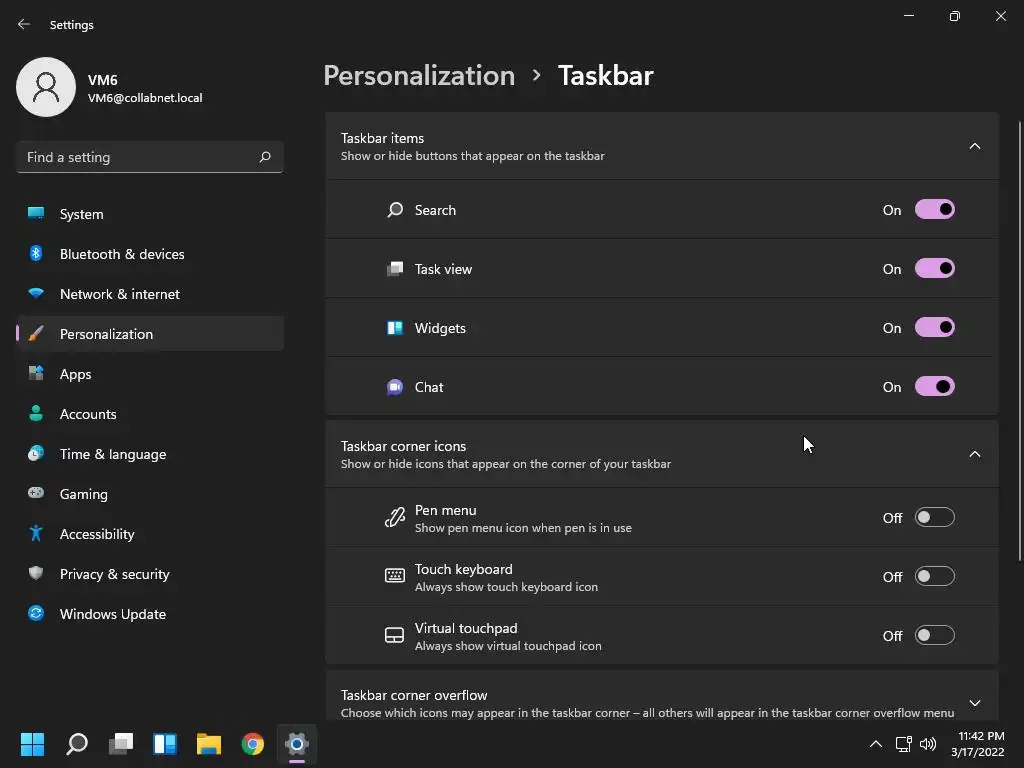Viewport: 1024px width, 768px height.
Task: Disable the Widgets toggle switch
Action: point(934,328)
